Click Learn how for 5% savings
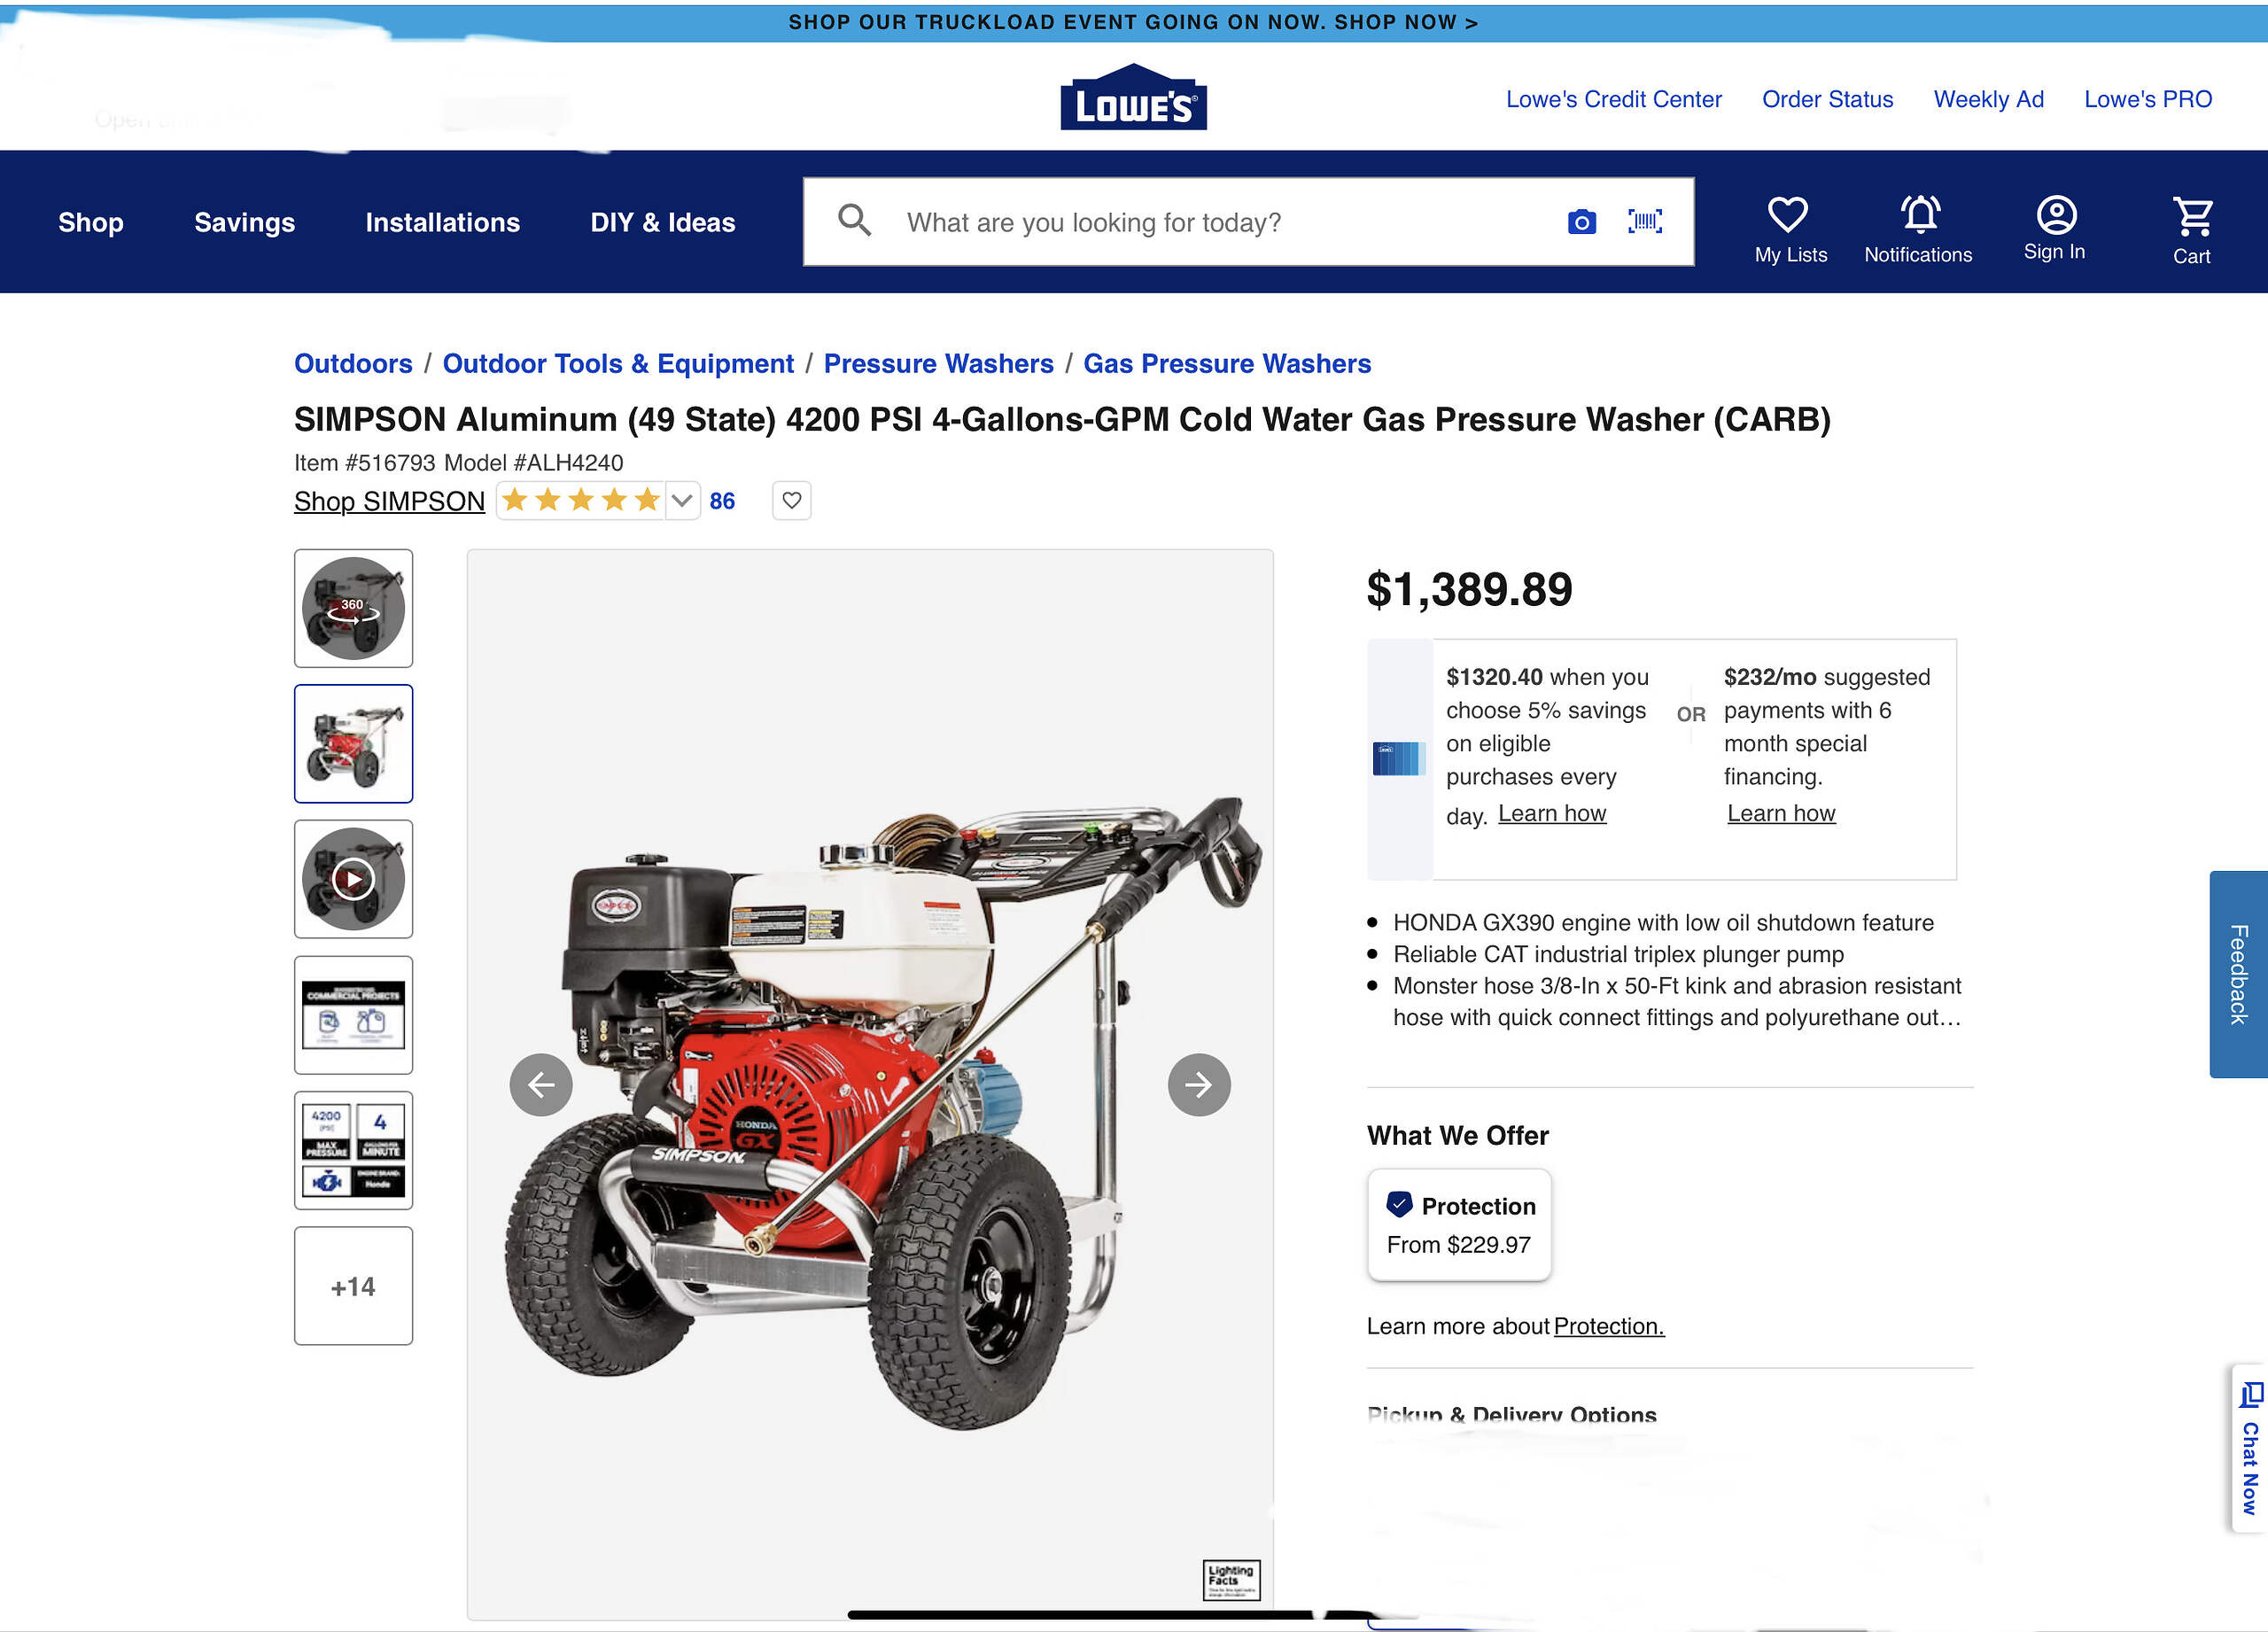Screen dimensions: 2268x1632 tap(1551, 813)
